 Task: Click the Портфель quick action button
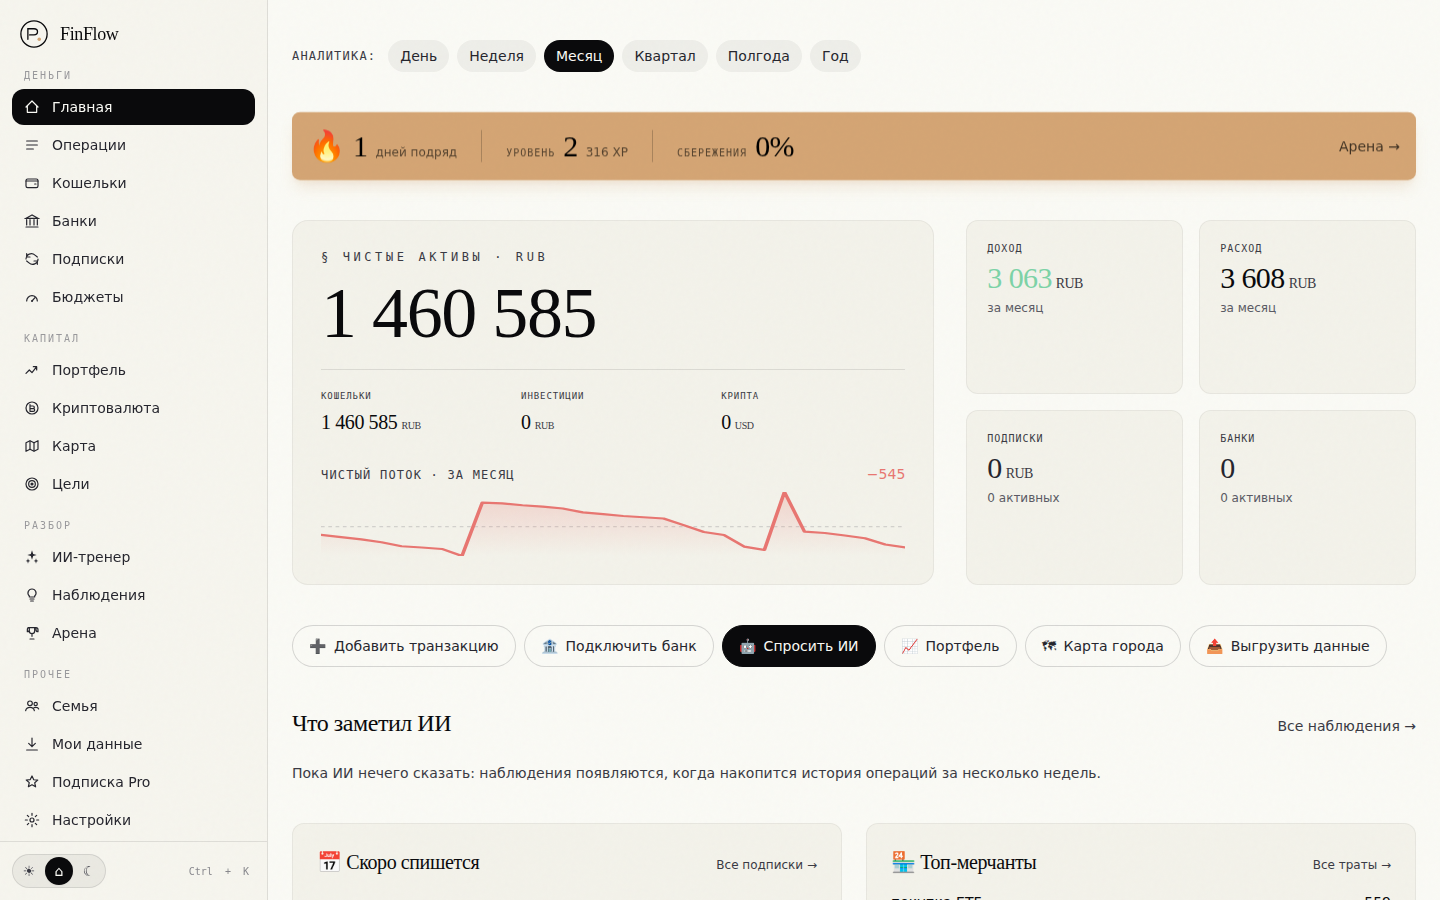point(950,646)
